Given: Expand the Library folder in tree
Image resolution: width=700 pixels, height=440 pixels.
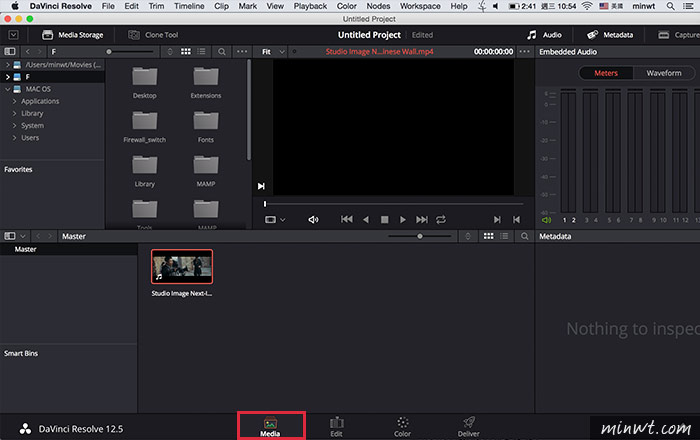Looking at the screenshot, I should (14, 113).
